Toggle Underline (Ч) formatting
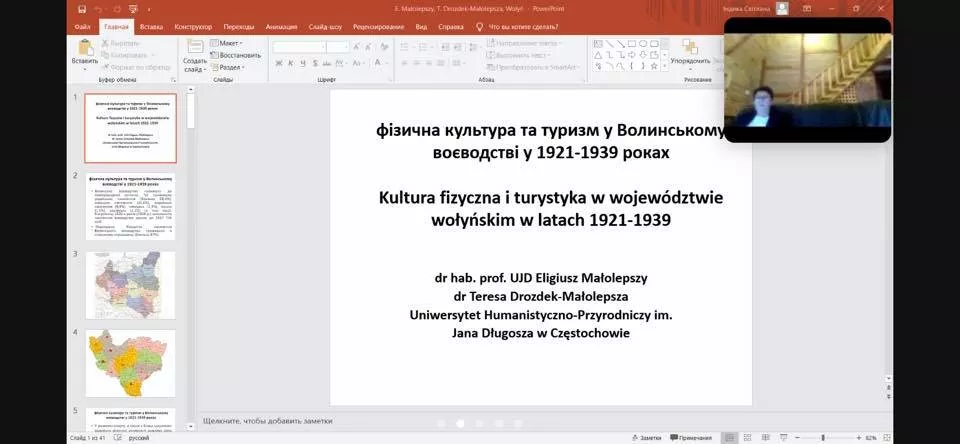The image size is (960, 444). [304, 64]
